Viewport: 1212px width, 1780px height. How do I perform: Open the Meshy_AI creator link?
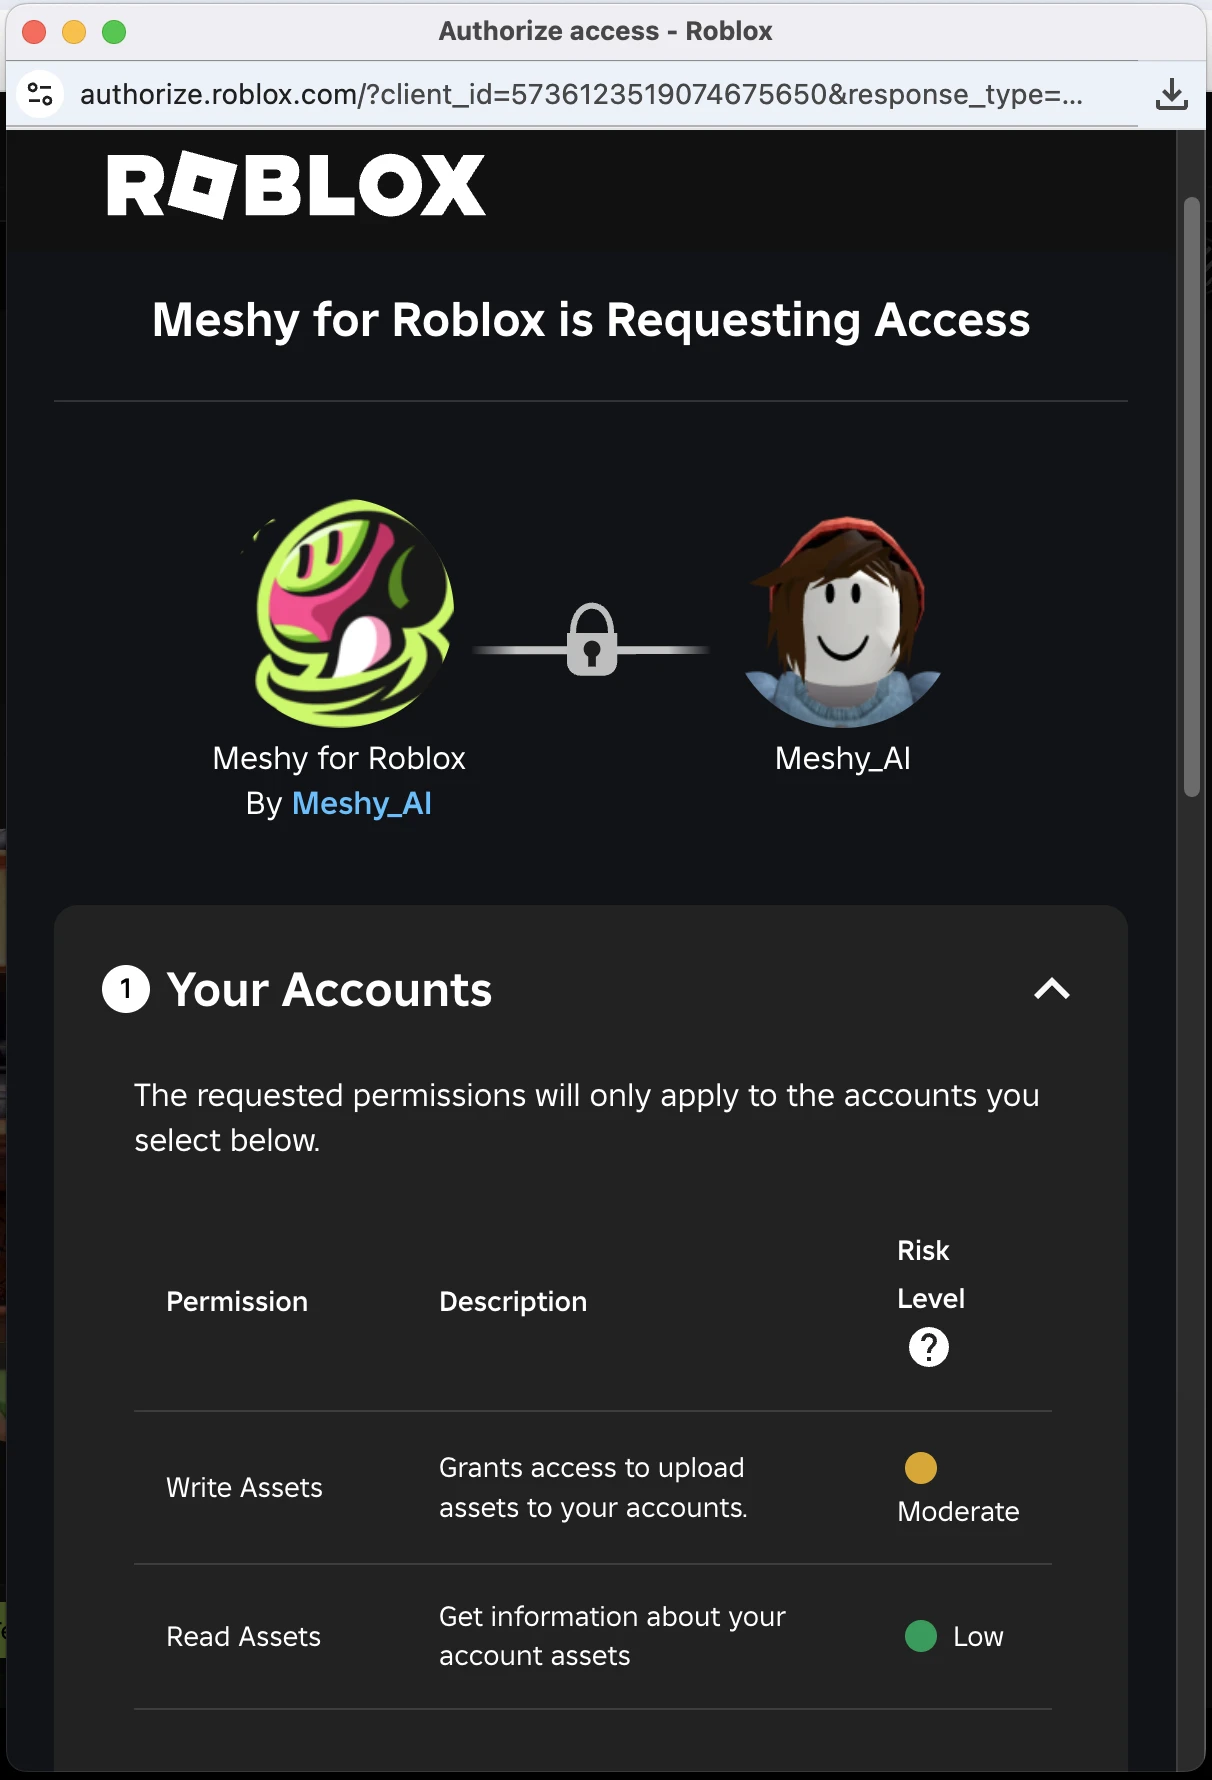(362, 803)
